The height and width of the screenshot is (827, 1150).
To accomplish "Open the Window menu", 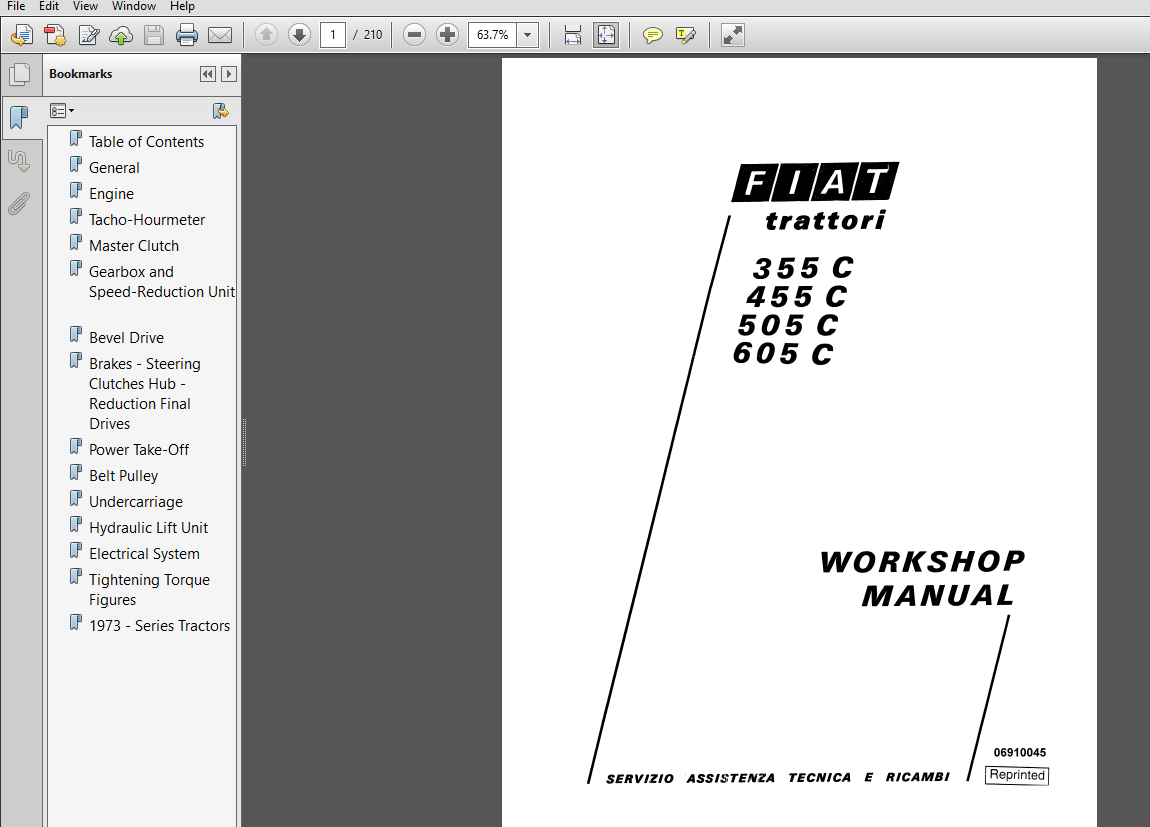I will [133, 6].
